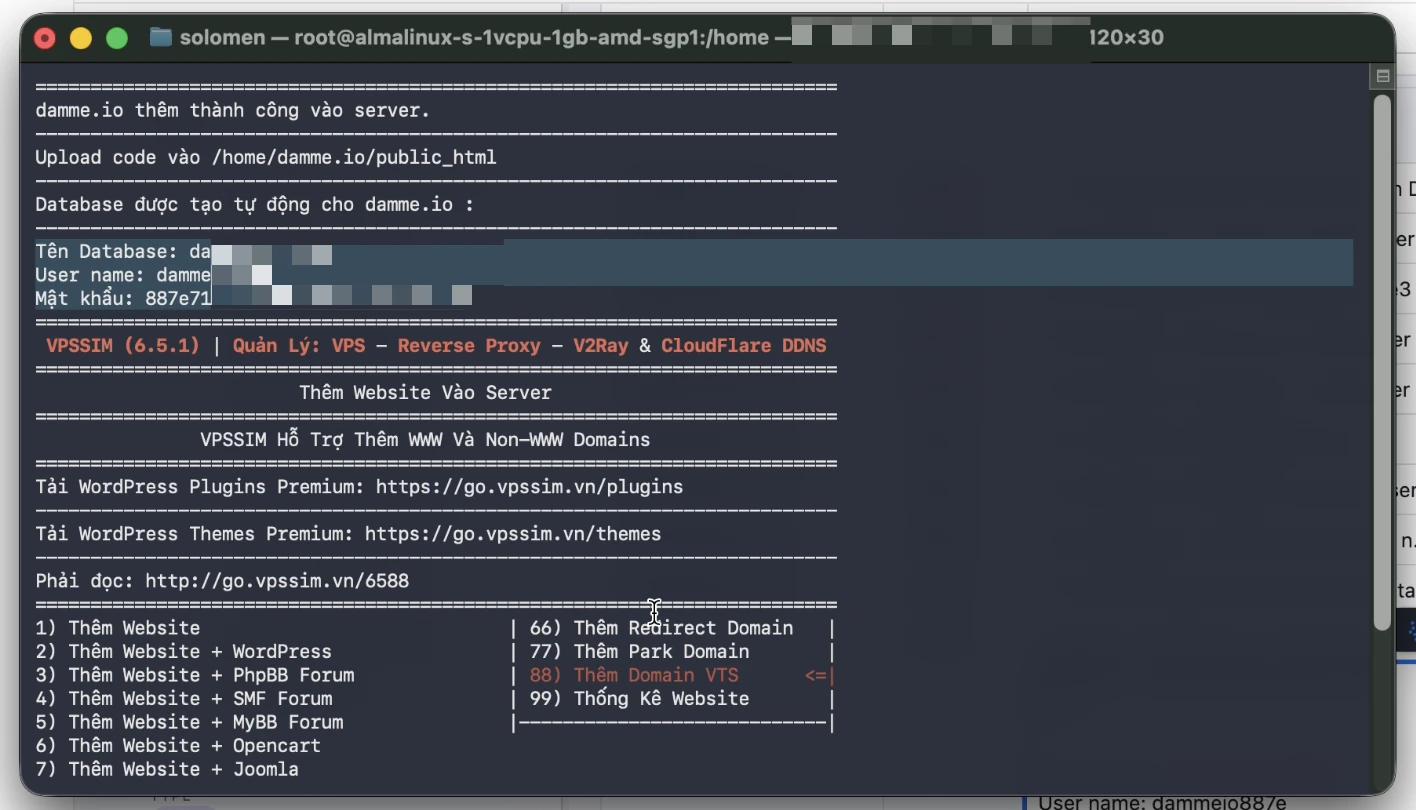Click "User name: dammeio887e" in the background window
This screenshot has height=810, width=1416.
tap(1160, 802)
